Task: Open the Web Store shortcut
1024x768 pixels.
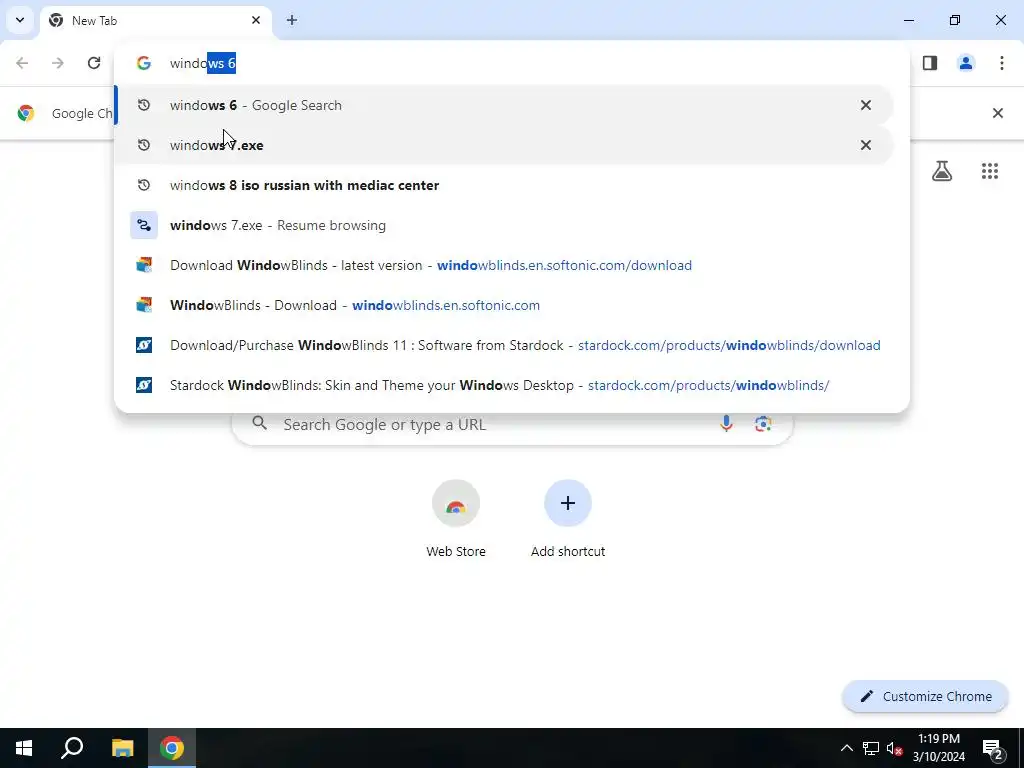Action: coord(456,519)
